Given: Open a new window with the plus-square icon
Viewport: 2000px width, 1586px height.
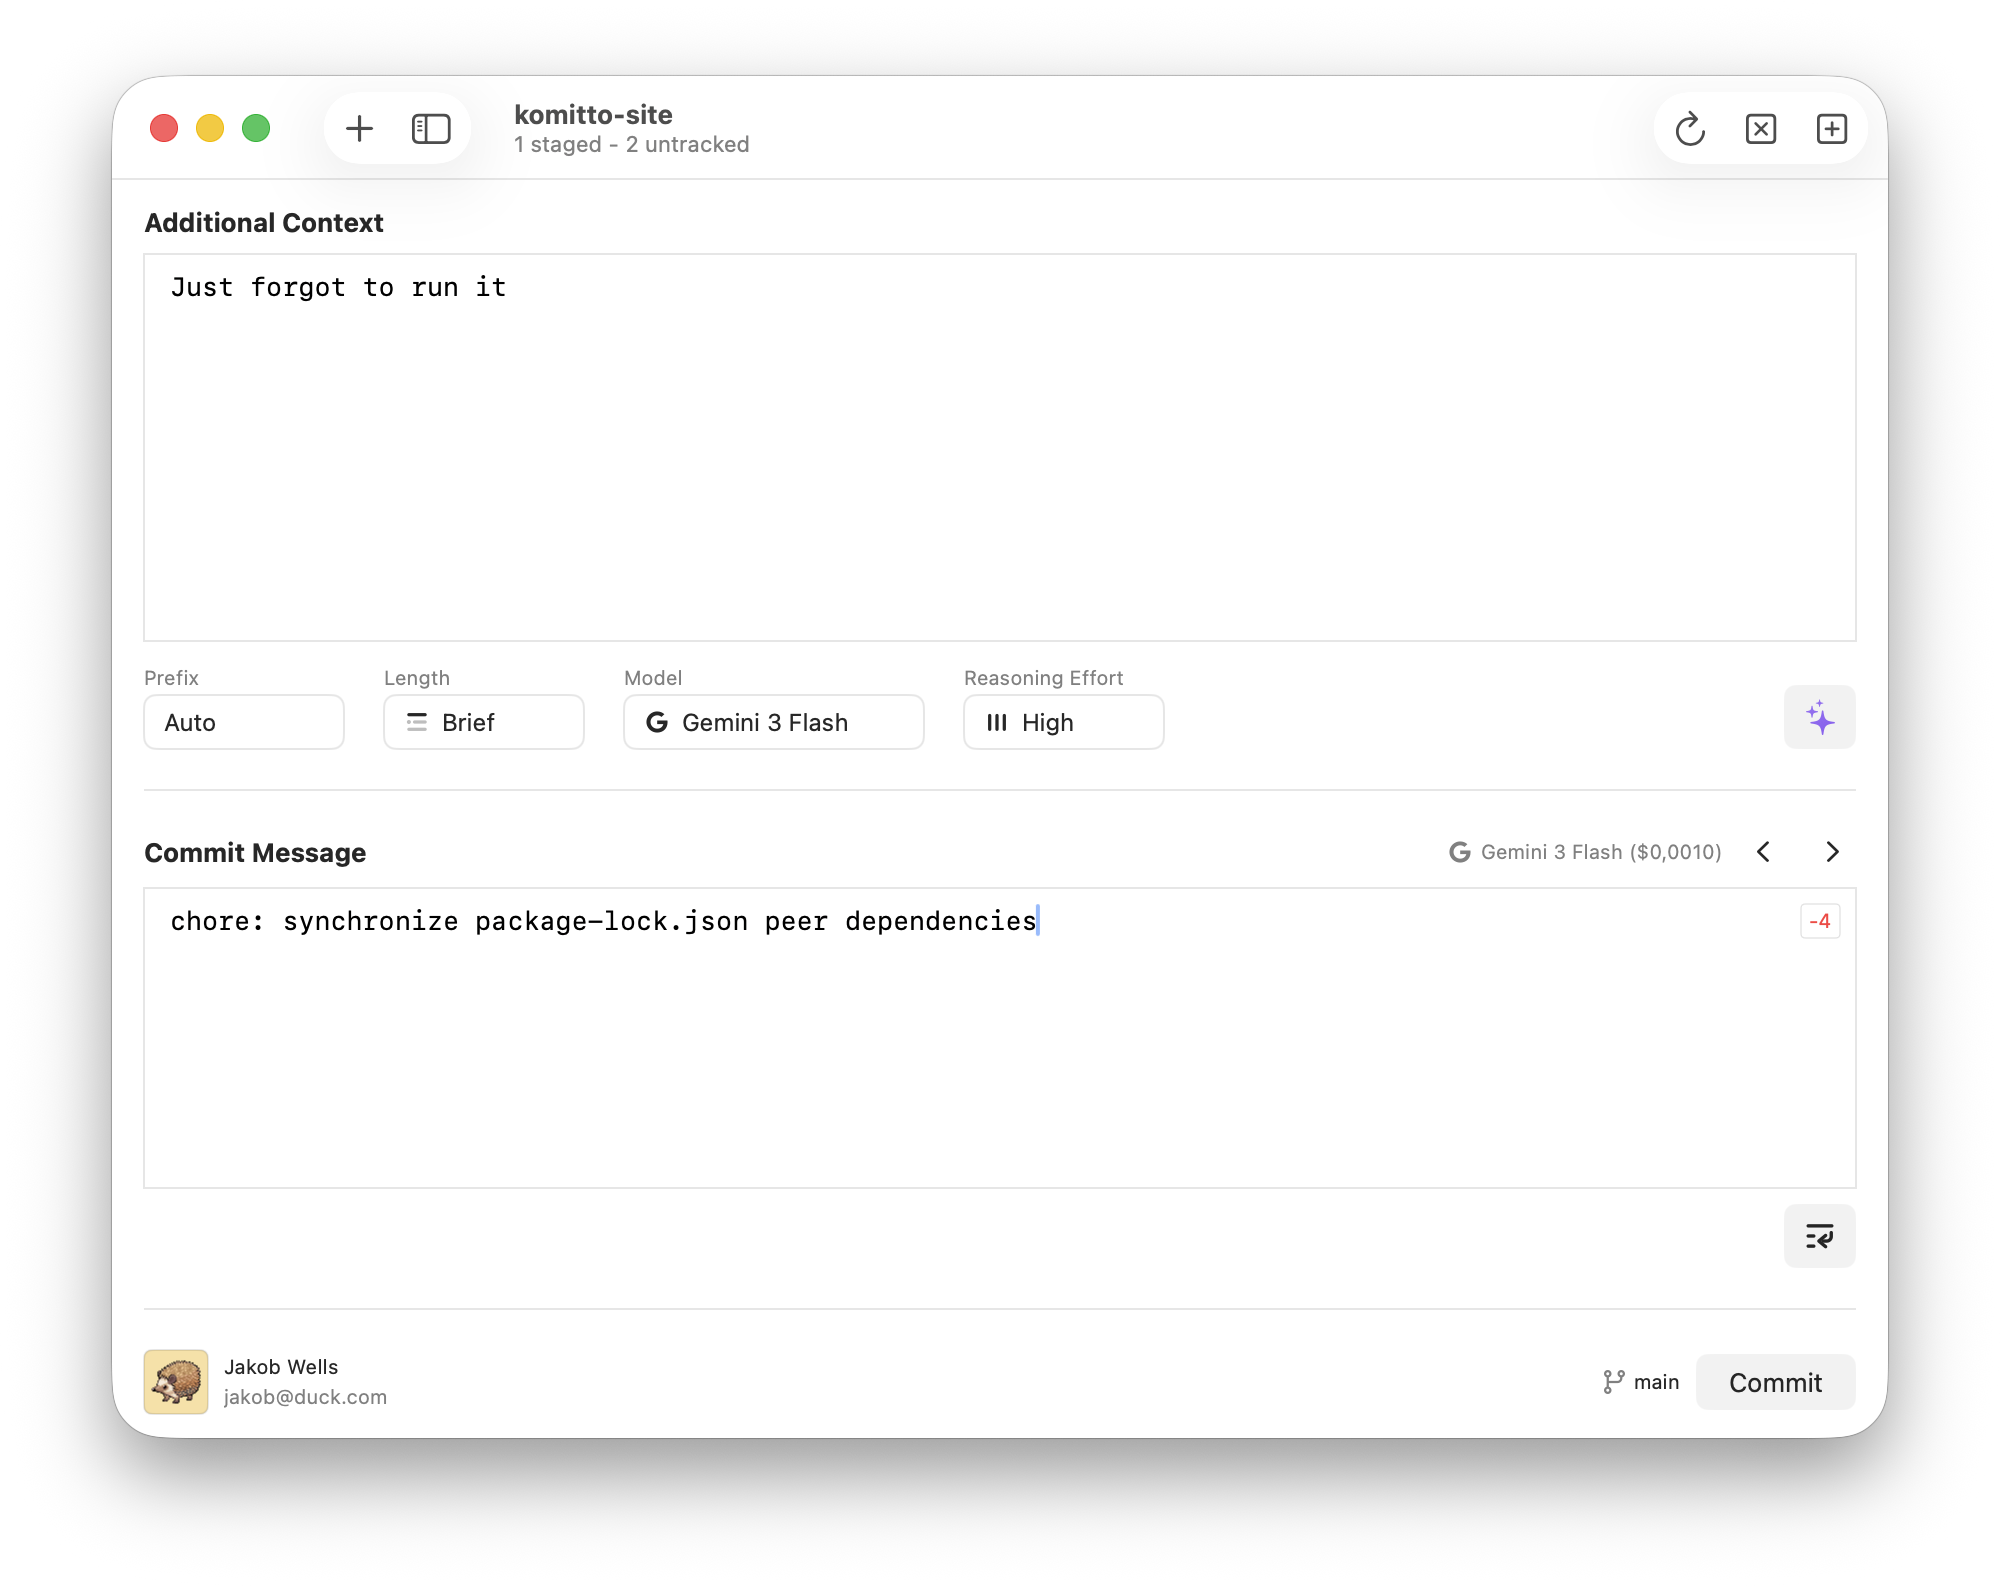Looking at the screenshot, I should pyautogui.click(x=1833, y=128).
